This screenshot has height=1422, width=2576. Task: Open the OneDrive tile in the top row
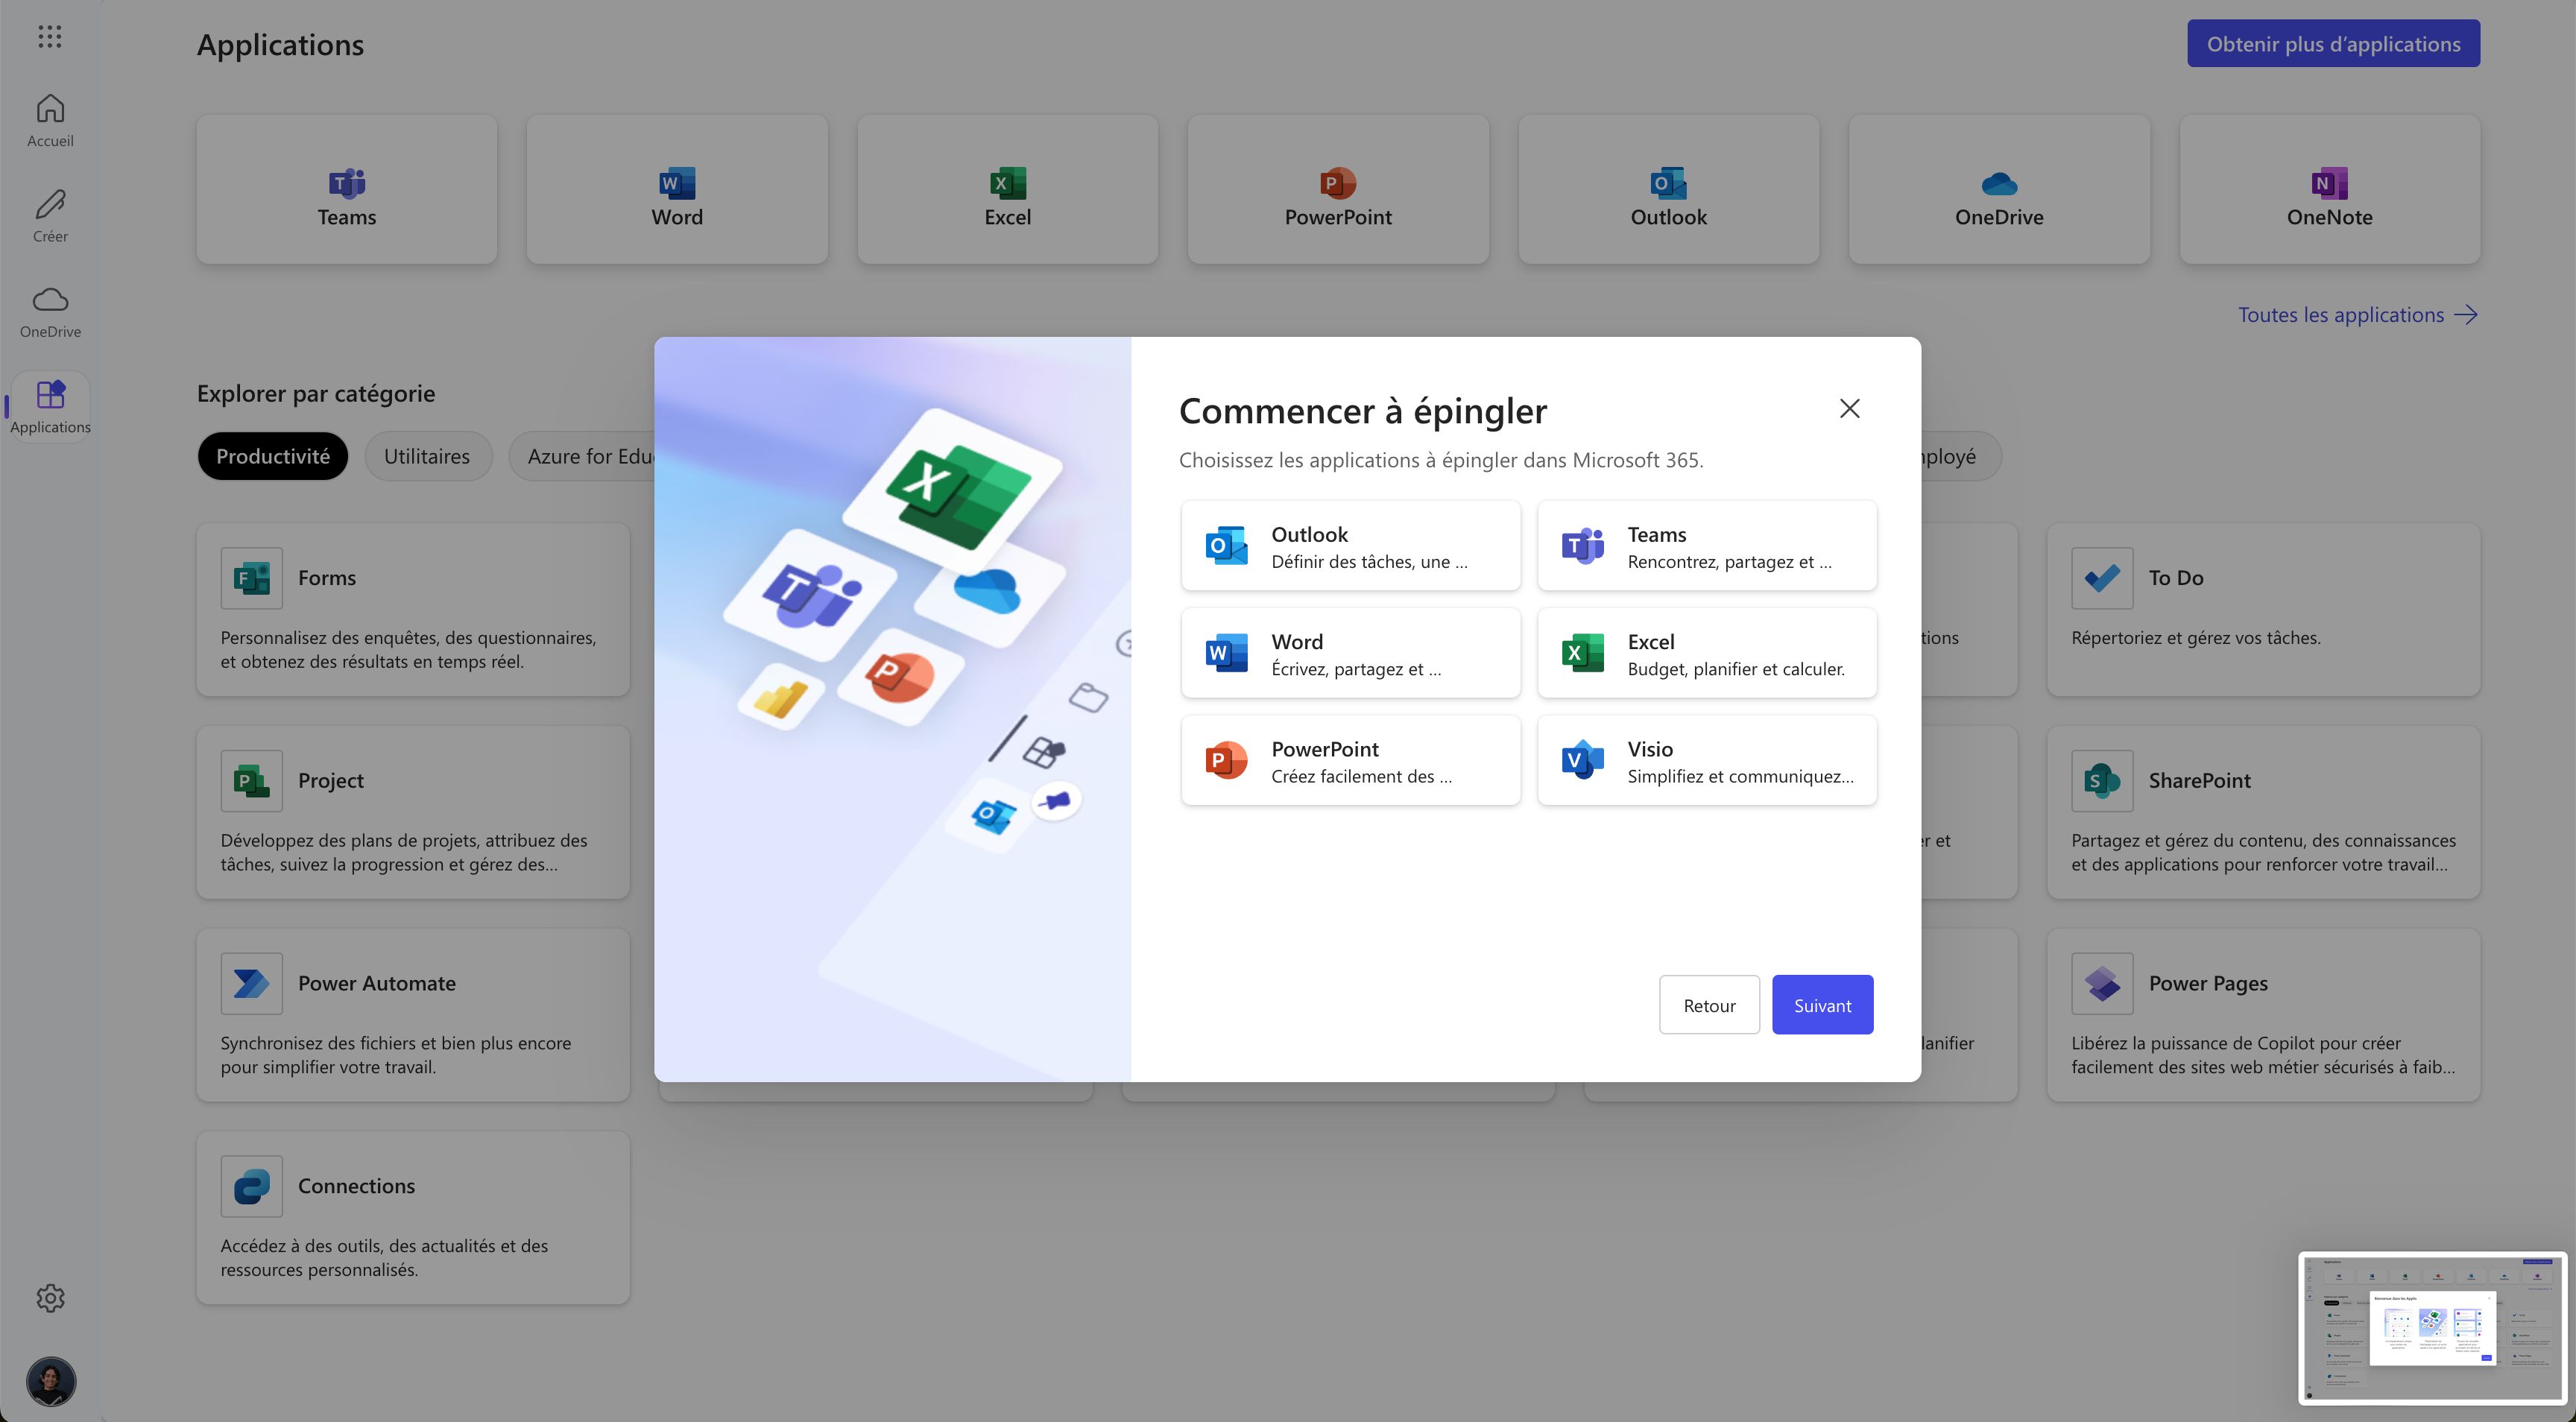1999,189
